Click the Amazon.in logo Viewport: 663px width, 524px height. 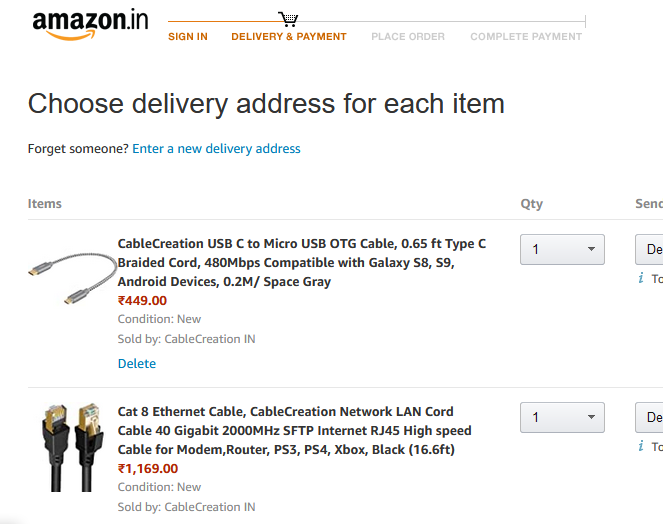[90, 25]
